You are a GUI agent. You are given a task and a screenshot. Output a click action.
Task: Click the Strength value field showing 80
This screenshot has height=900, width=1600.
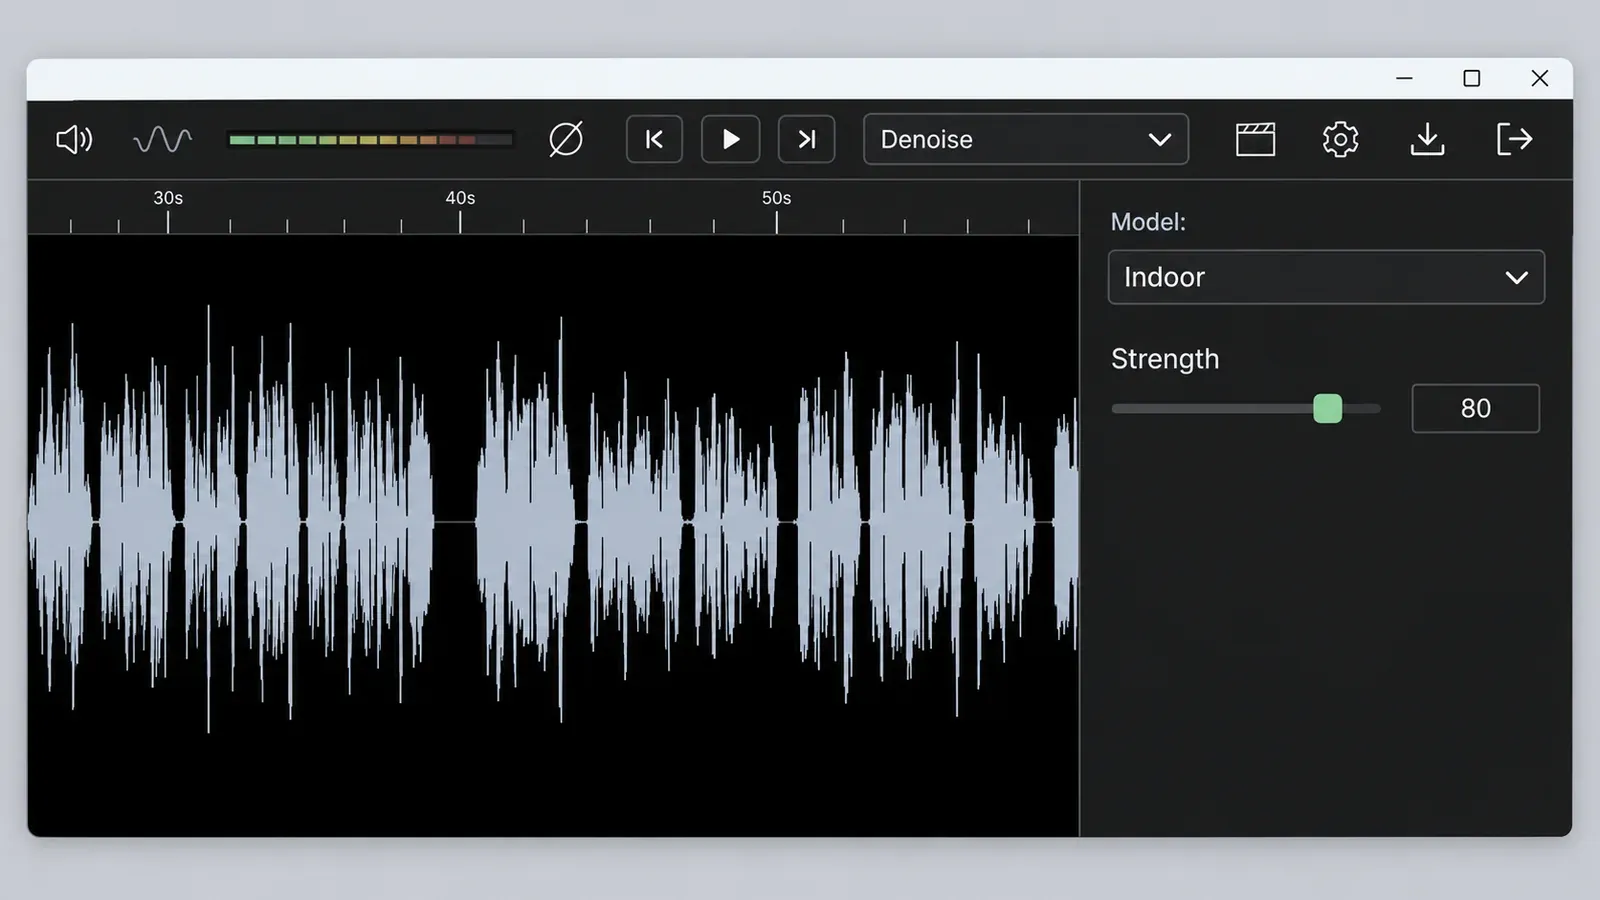click(1475, 408)
